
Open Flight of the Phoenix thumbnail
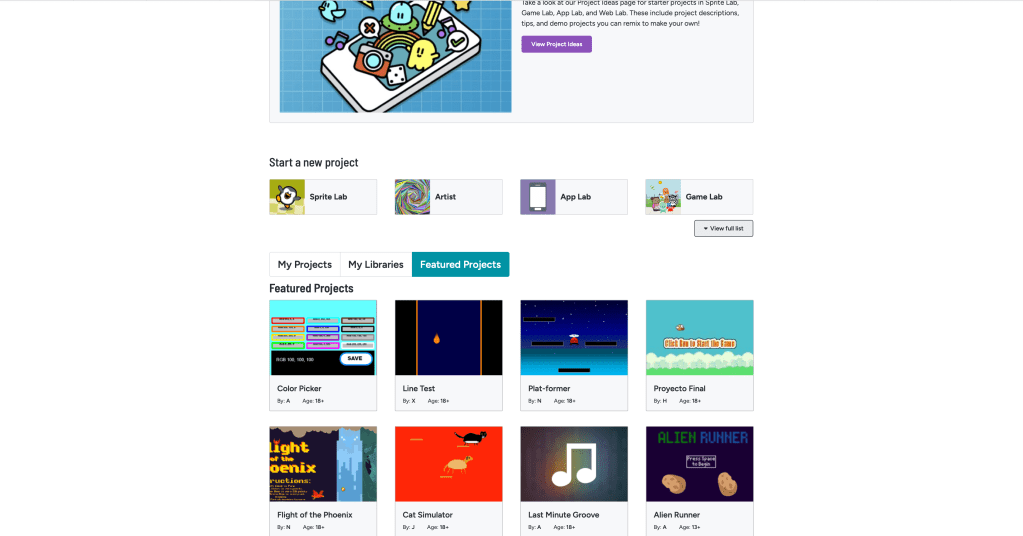(x=323, y=464)
